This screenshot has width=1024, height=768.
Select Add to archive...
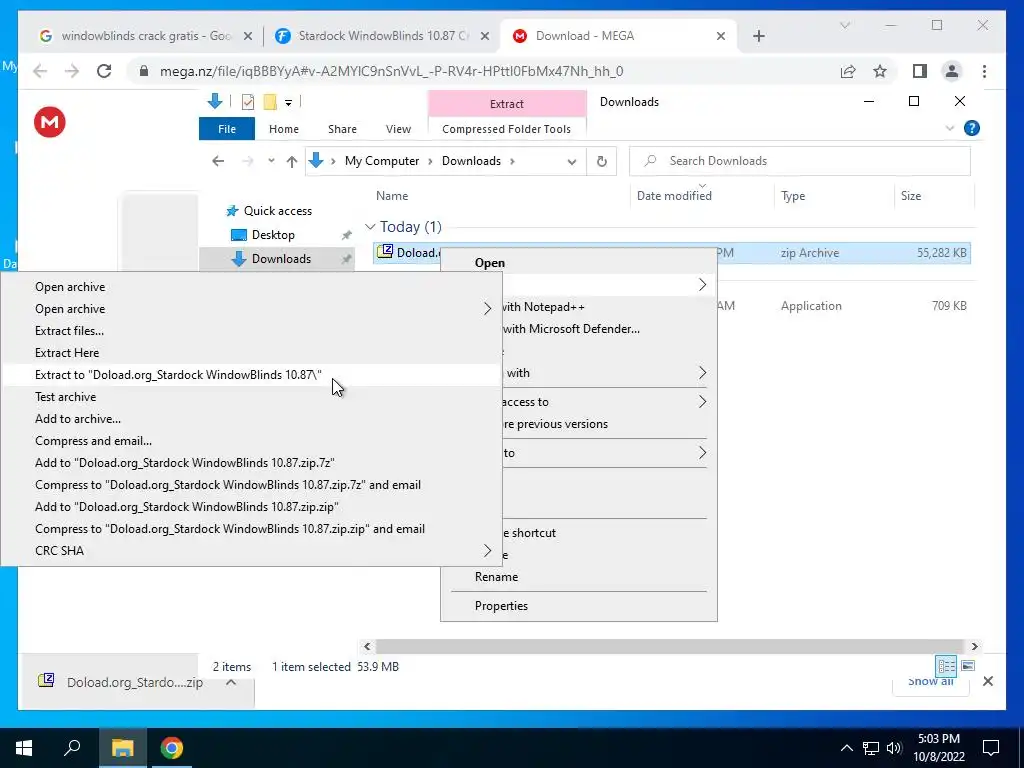coord(251,419)
